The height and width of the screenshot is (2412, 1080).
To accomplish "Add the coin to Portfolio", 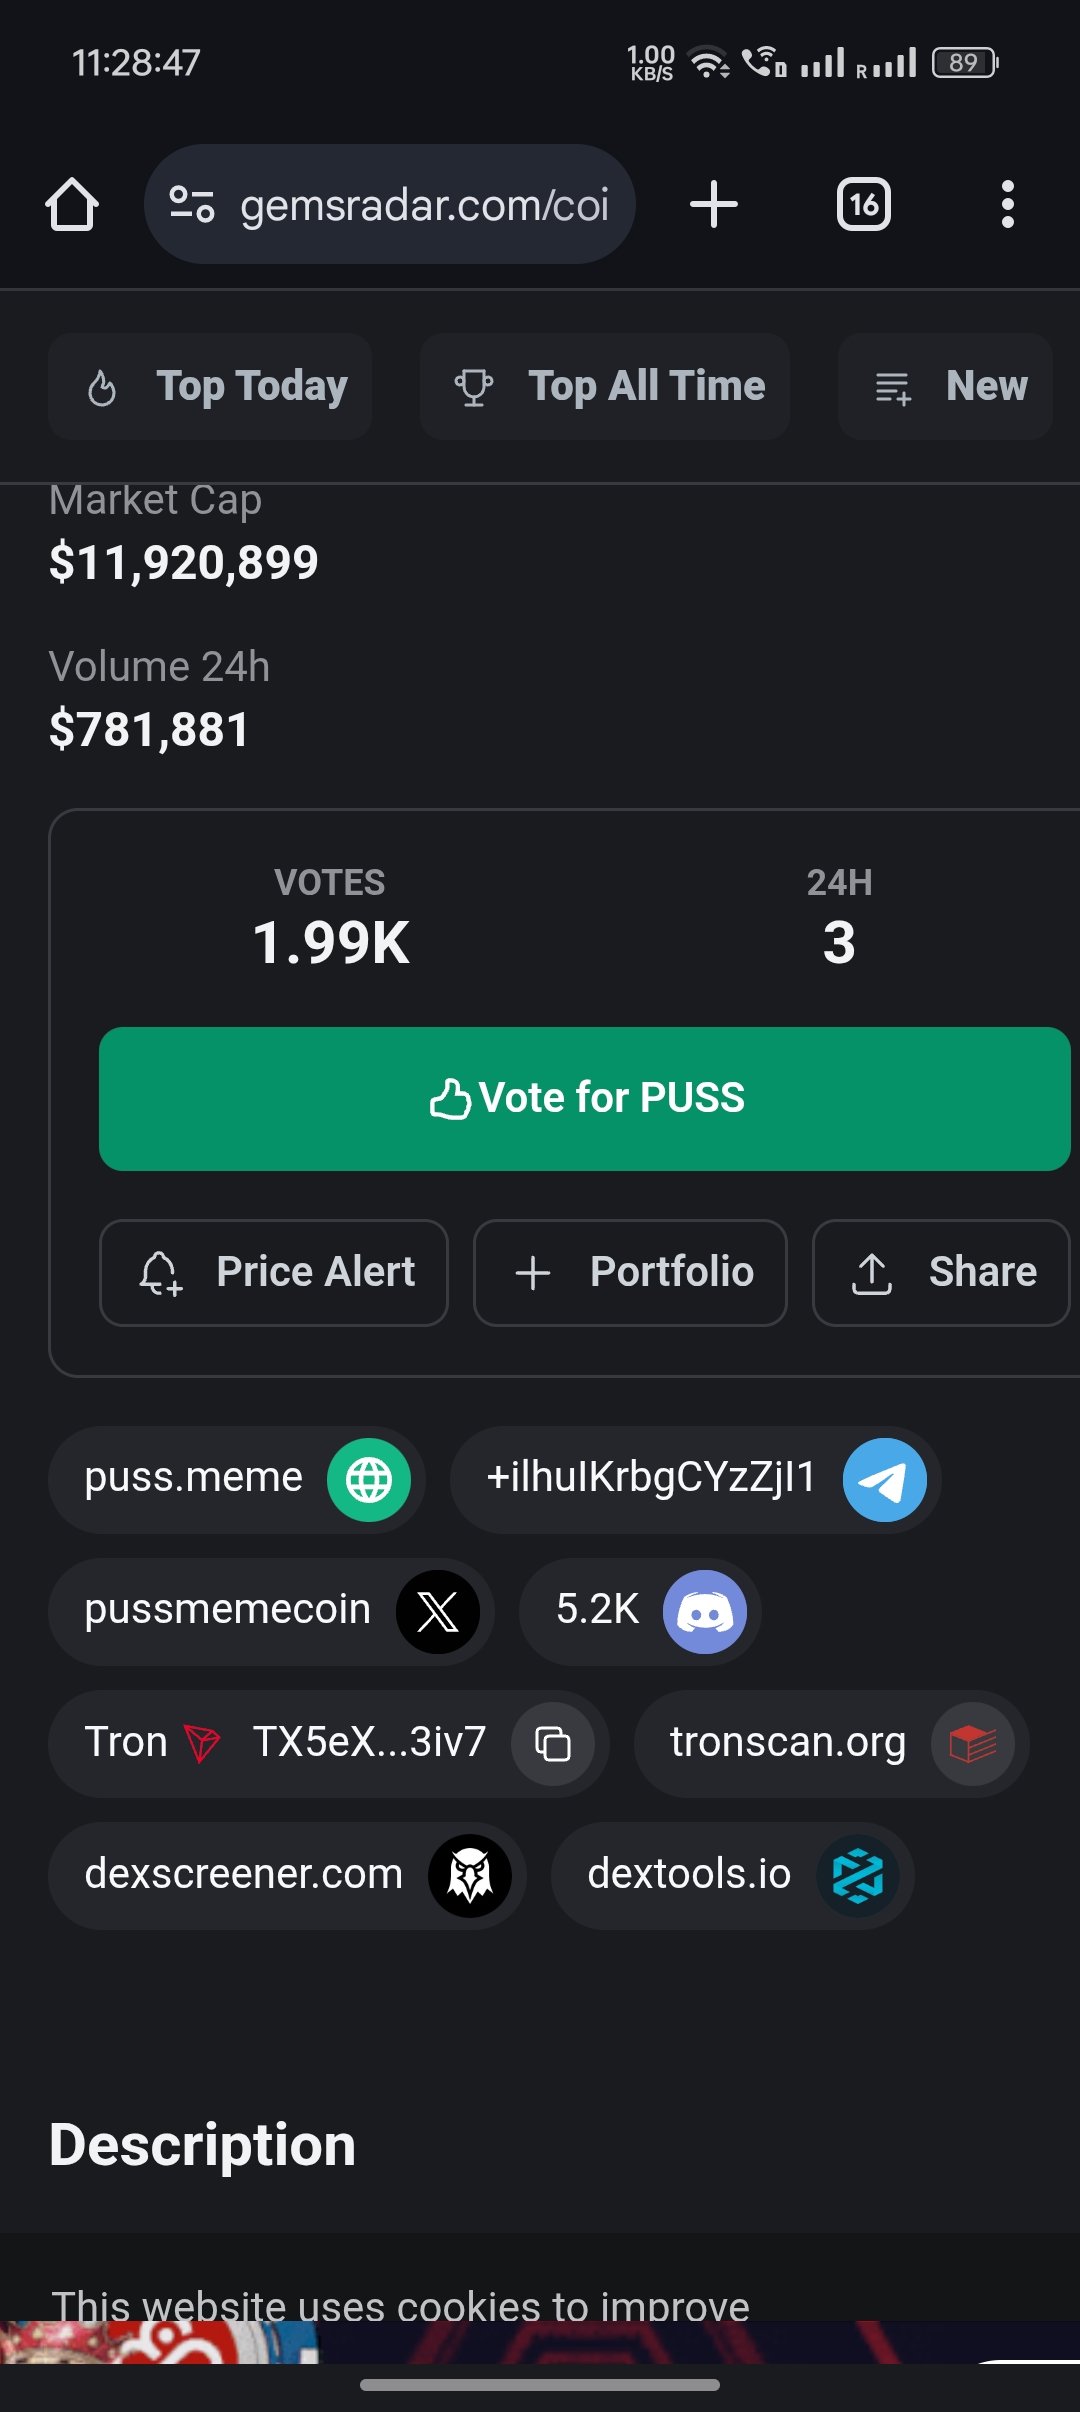I will point(630,1273).
